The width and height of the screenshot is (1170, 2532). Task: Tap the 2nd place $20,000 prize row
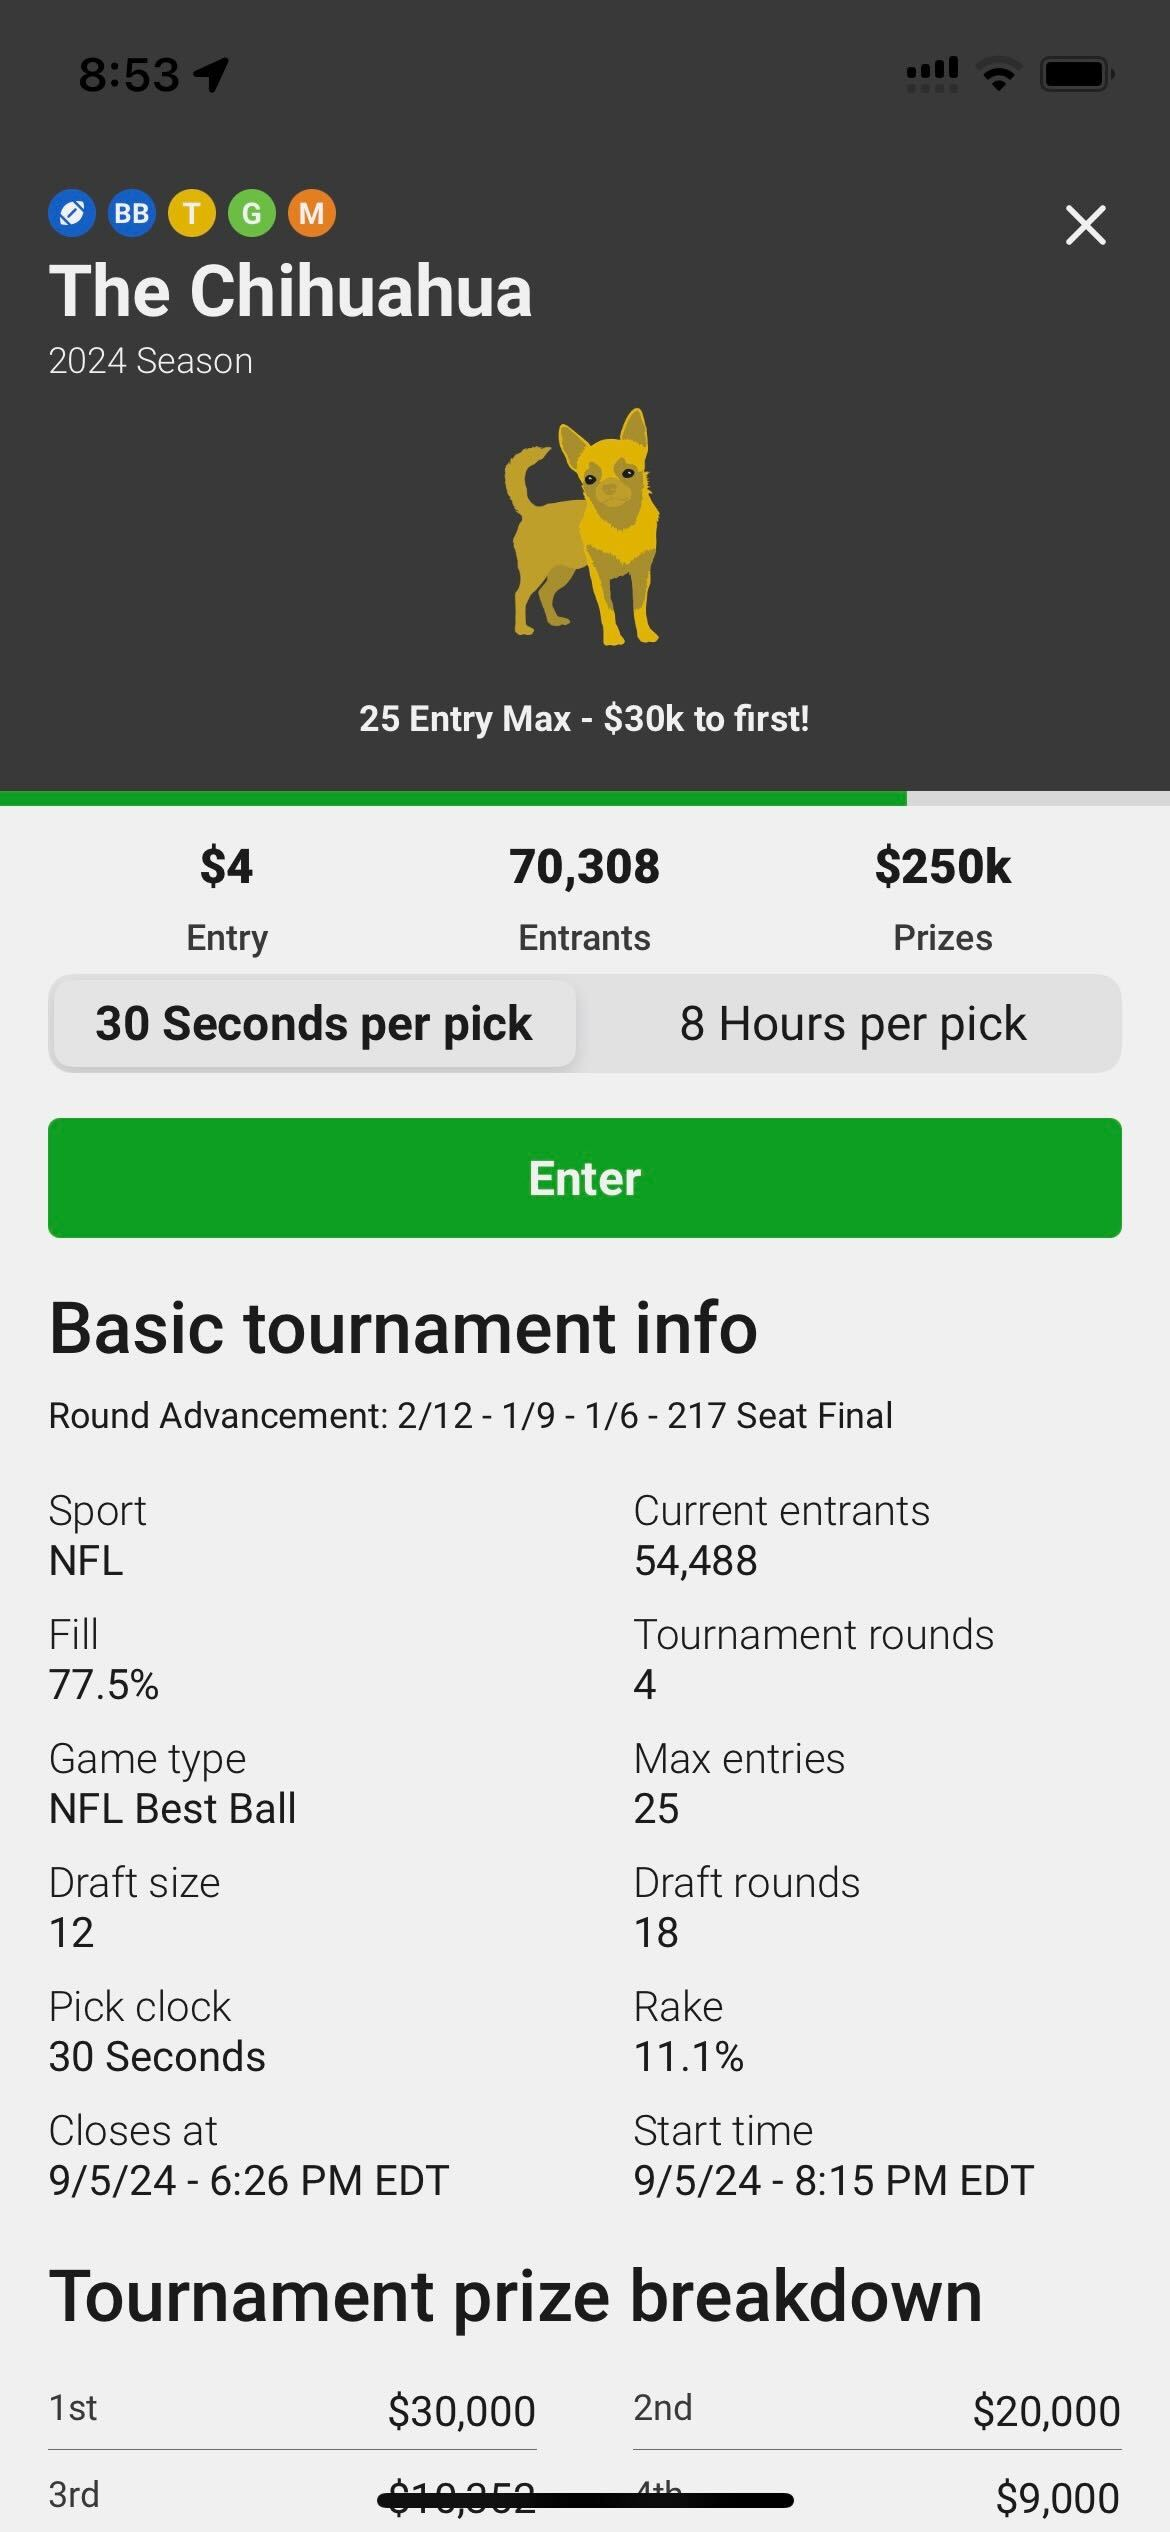pos(876,2410)
